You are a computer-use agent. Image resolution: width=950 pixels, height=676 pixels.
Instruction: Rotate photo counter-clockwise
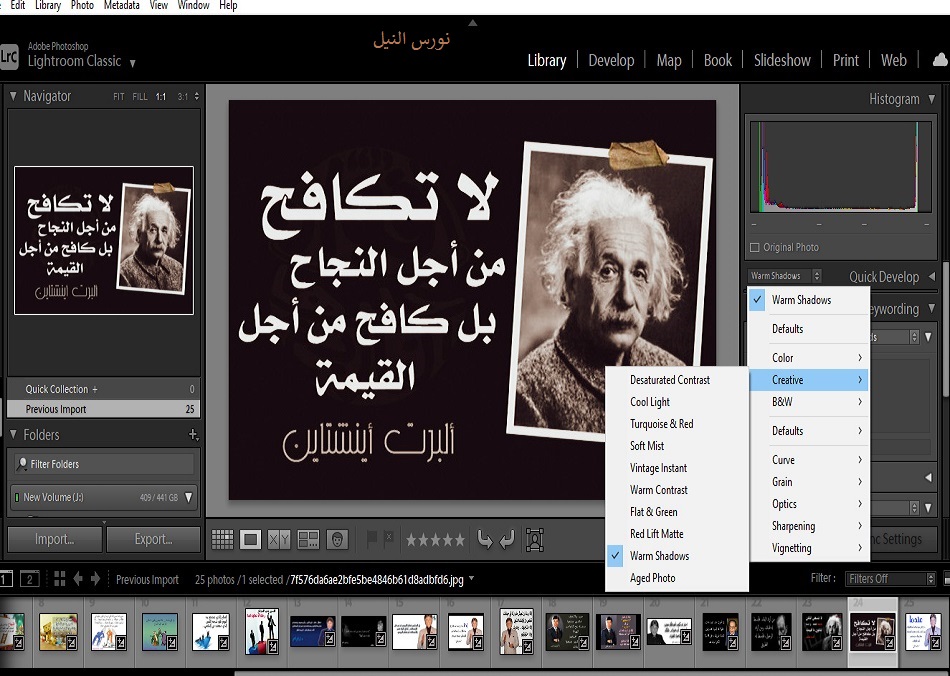tap(485, 539)
